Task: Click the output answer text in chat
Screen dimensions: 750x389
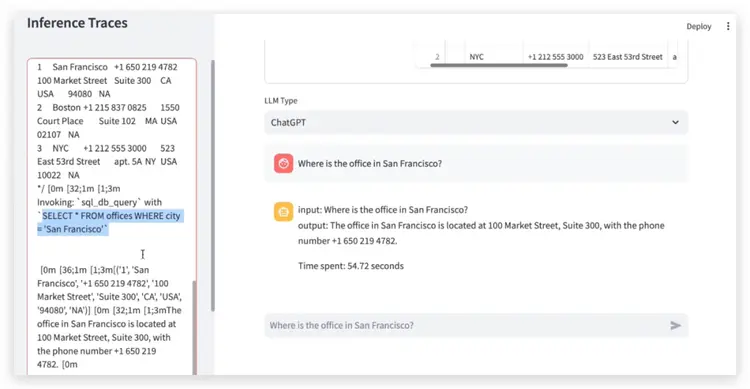Action: click(x=481, y=233)
